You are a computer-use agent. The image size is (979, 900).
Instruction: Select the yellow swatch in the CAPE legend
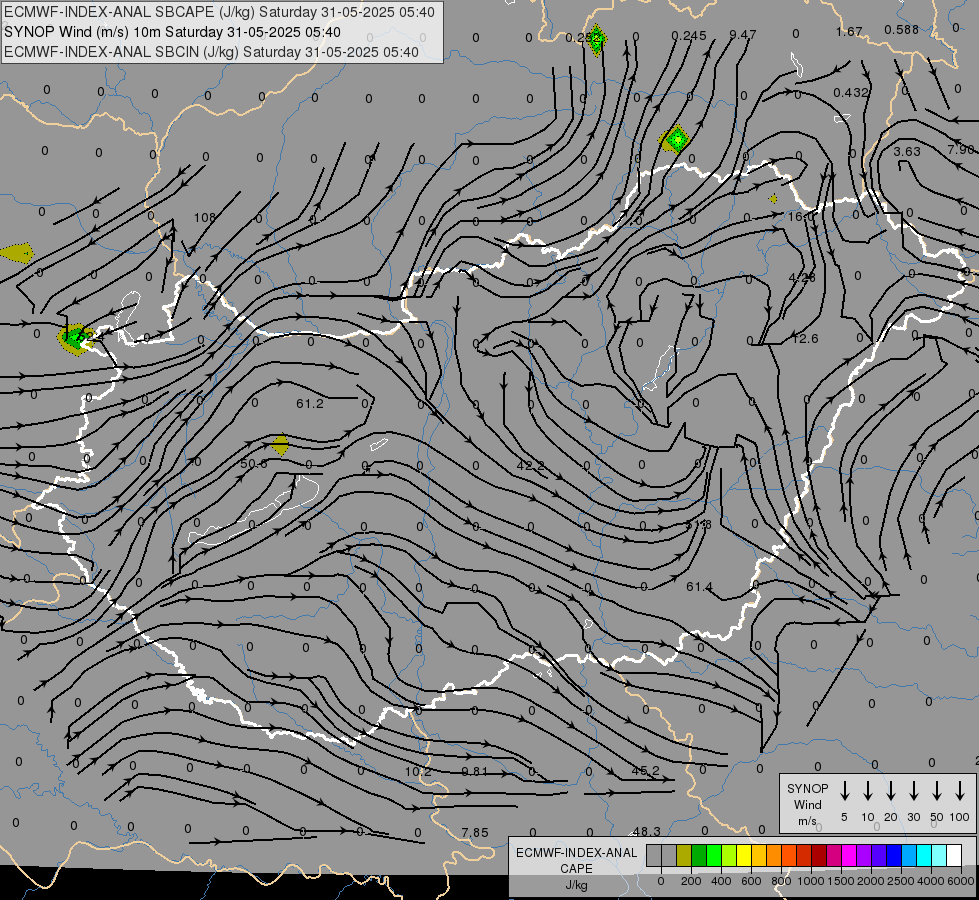[744, 855]
